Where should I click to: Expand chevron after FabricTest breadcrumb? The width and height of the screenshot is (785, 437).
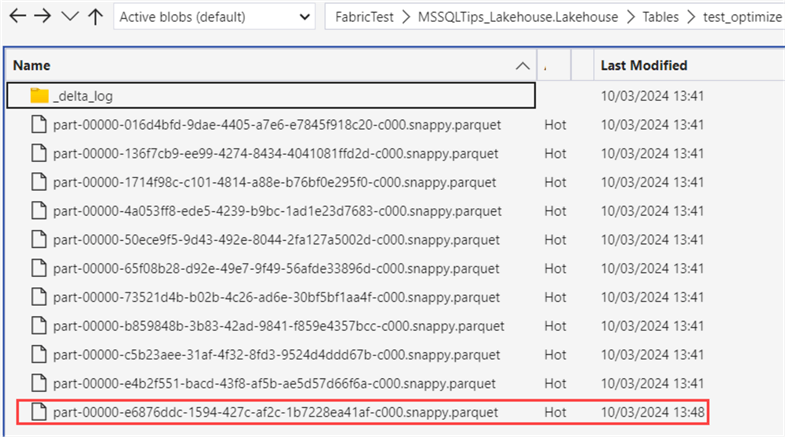coord(406,17)
